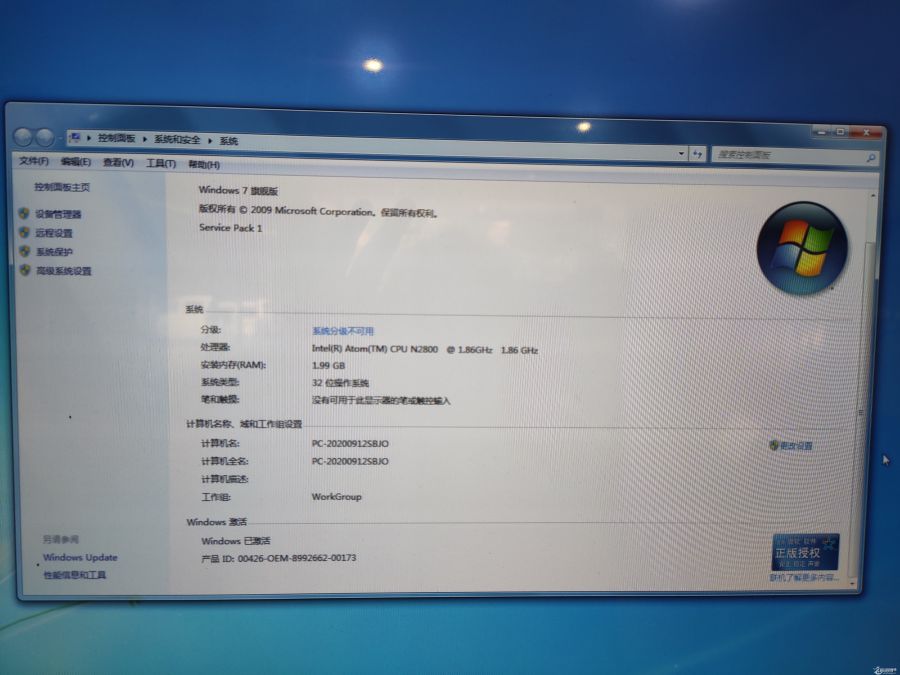Click the "没有可用于此显示器的笔或触控输入" text
Image resolution: width=900 pixels, height=675 pixels.
click(x=381, y=401)
